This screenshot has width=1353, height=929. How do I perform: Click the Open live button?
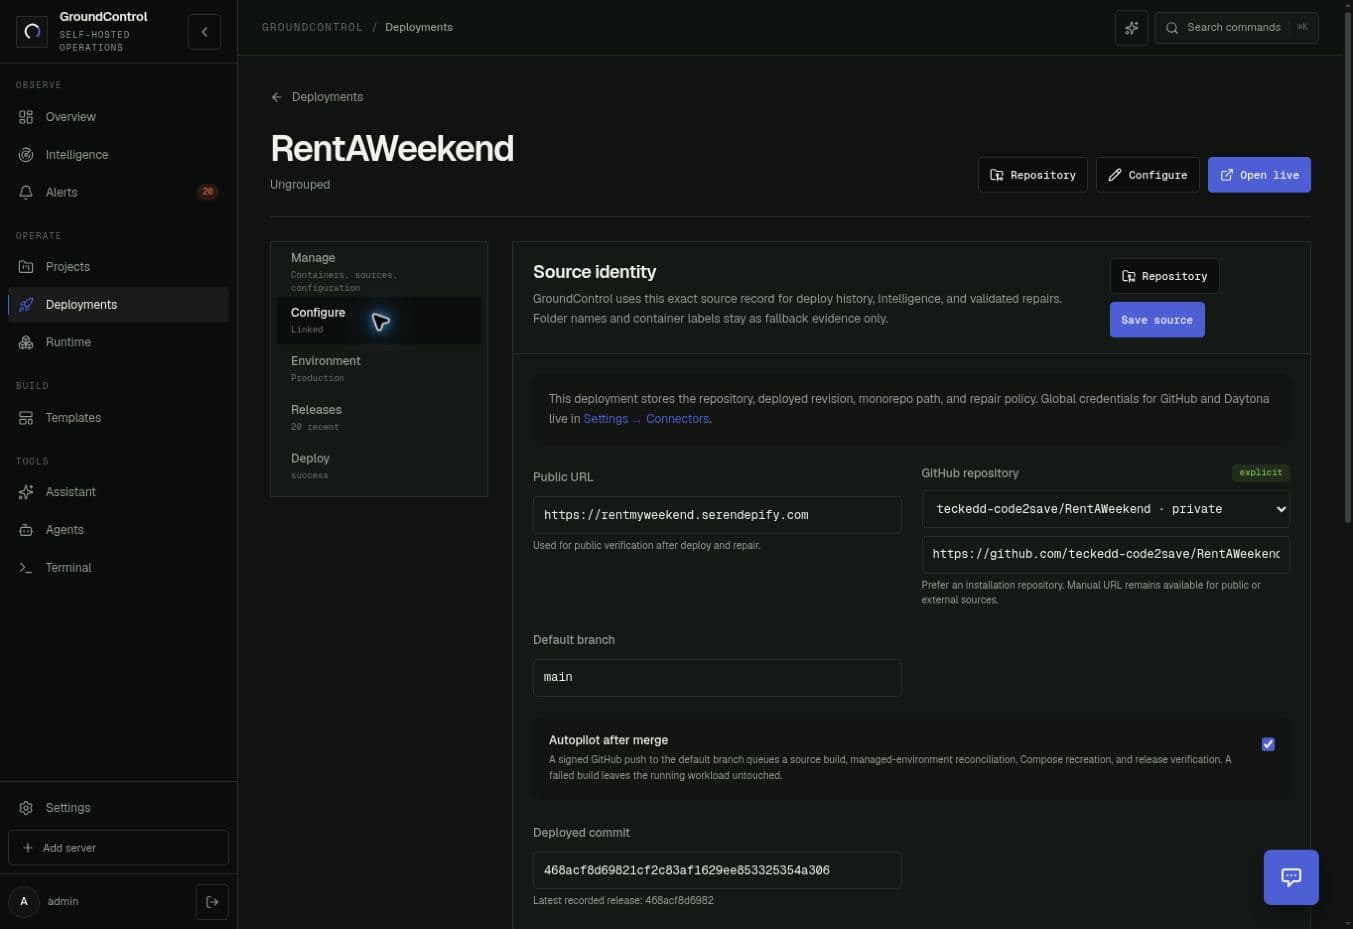[x=1259, y=175]
